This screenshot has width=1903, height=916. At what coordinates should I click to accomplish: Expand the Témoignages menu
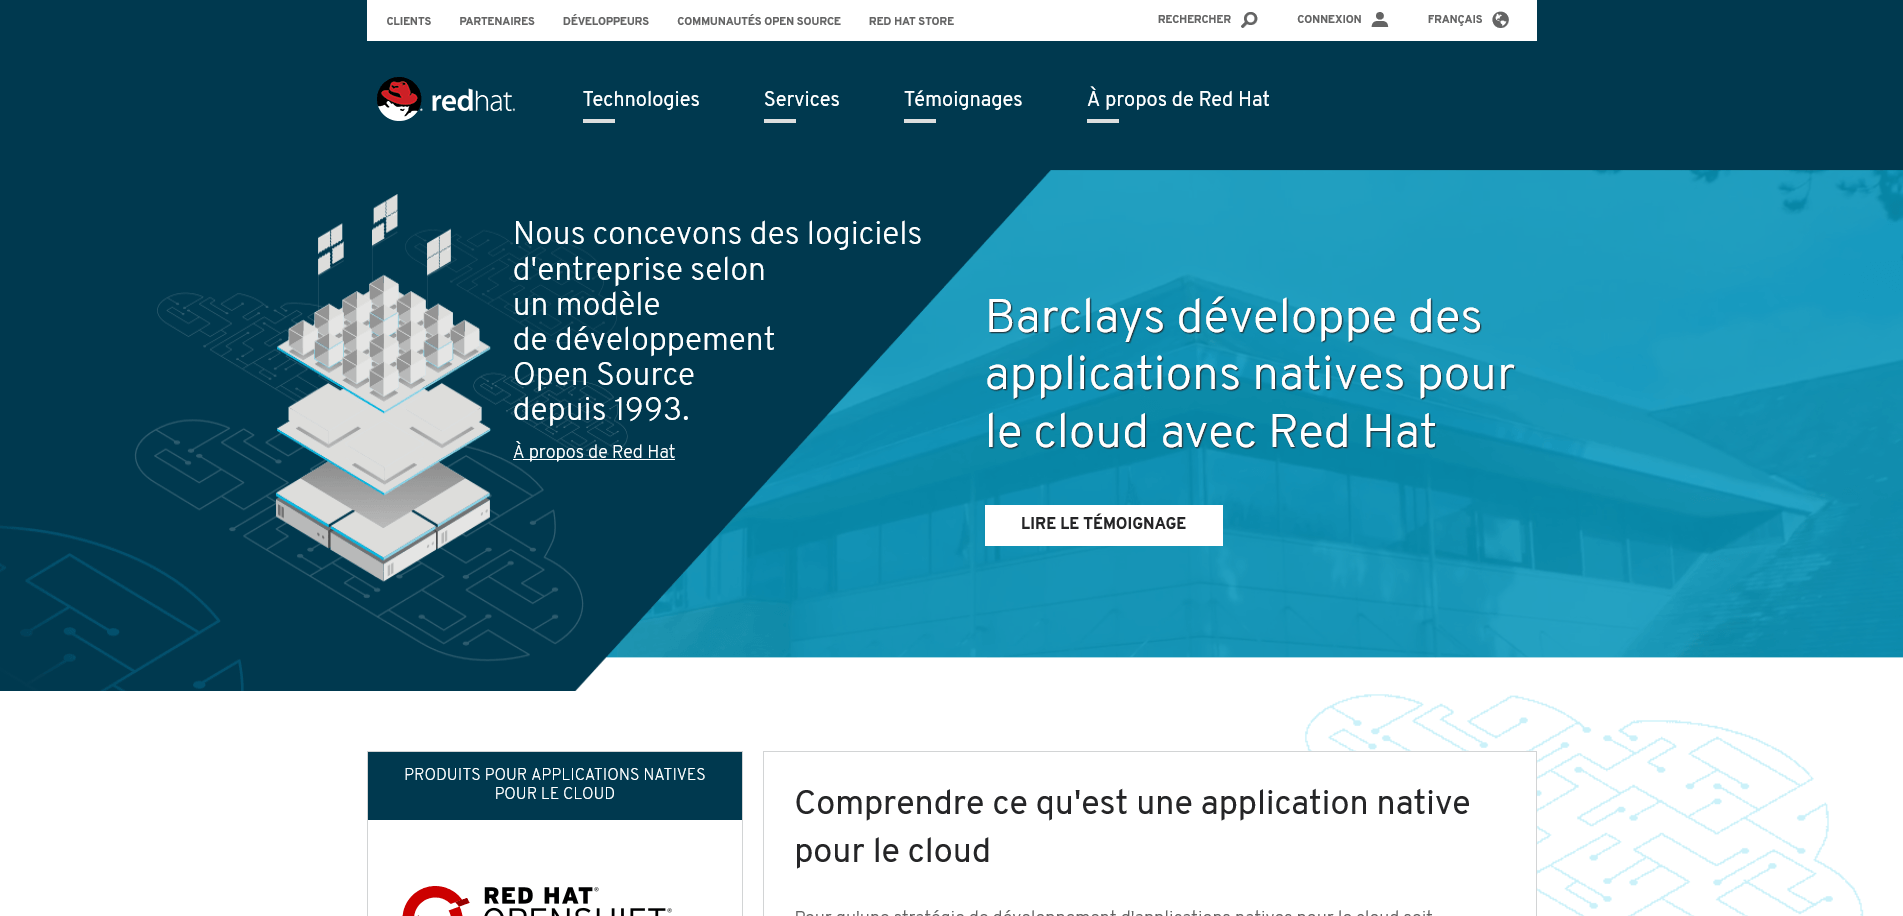click(x=963, y=99)
